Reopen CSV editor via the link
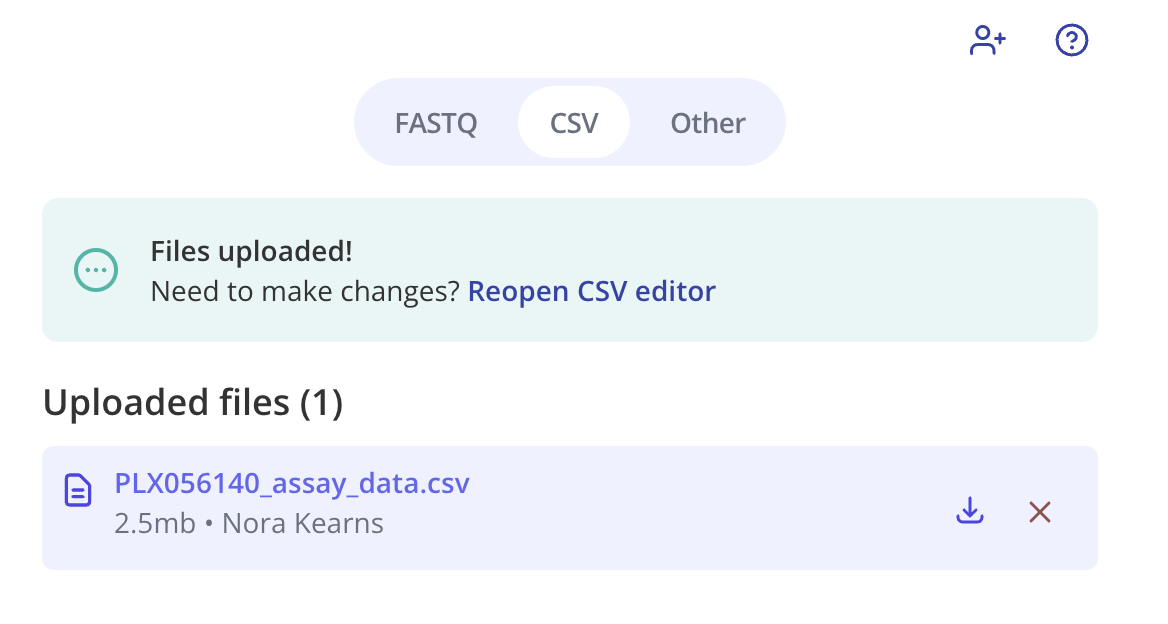 592,292
